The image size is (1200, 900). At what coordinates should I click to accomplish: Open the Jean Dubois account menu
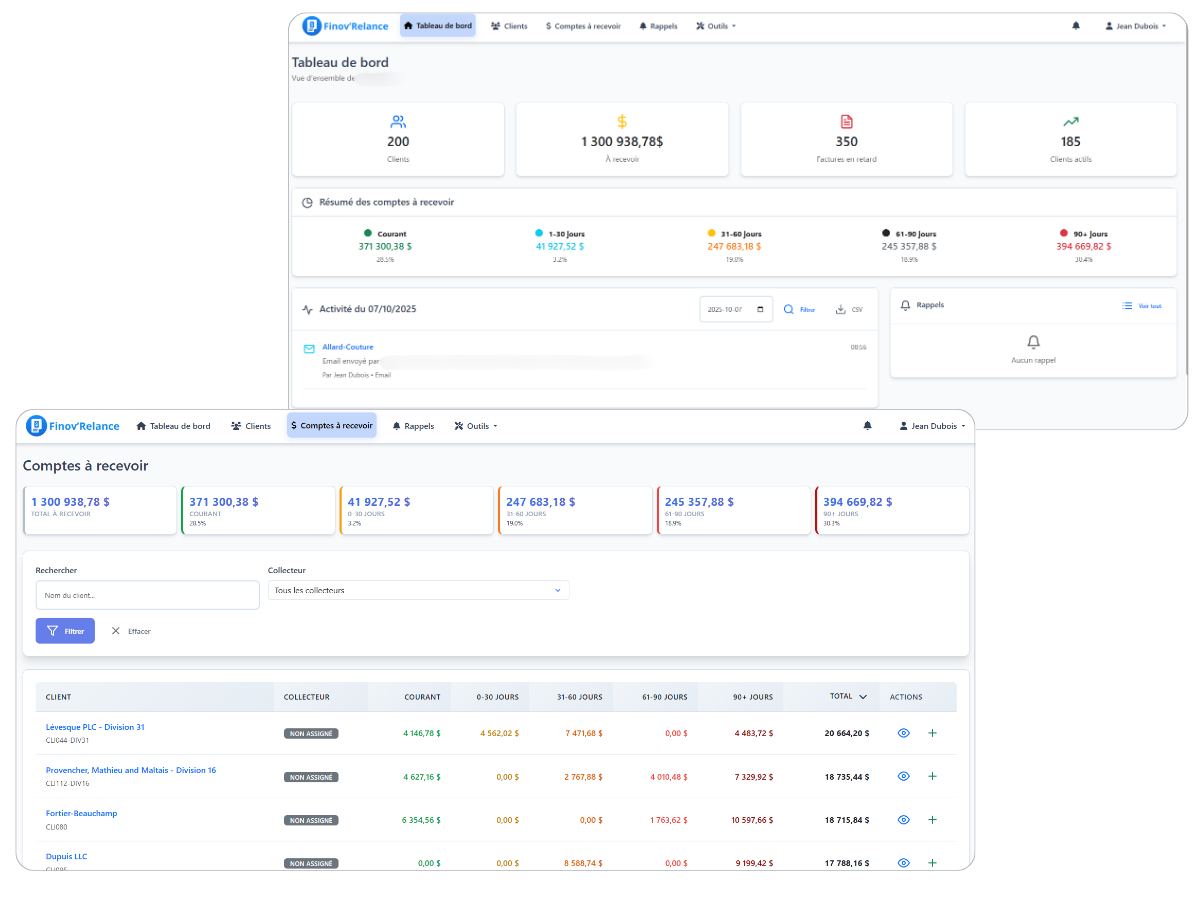pyautogui.click(x=931, y=425)
